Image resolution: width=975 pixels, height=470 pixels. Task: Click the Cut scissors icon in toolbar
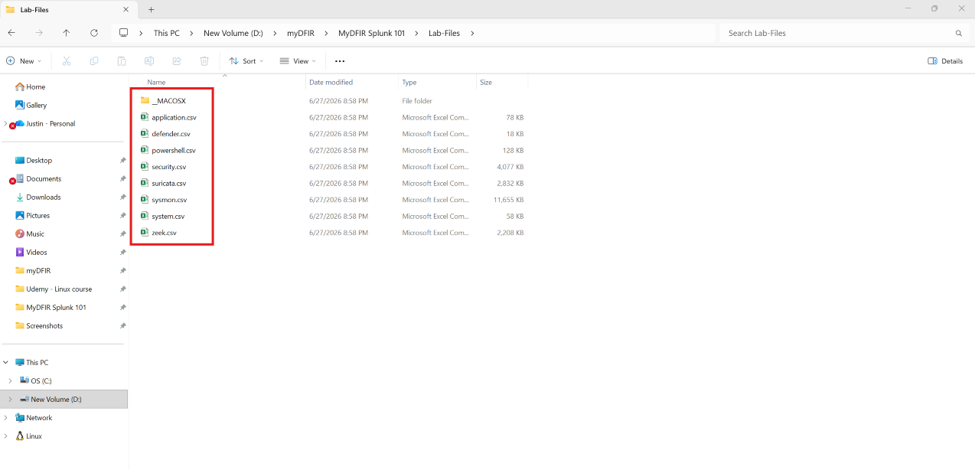coord(67,61)
